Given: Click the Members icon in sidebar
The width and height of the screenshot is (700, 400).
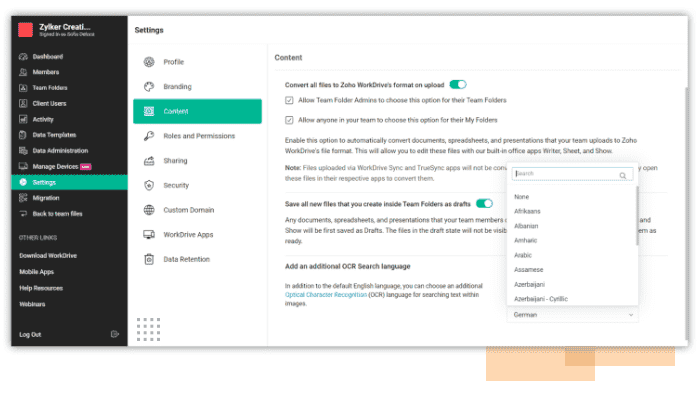Looking at the screenshot, I should (x=23, y=72).
